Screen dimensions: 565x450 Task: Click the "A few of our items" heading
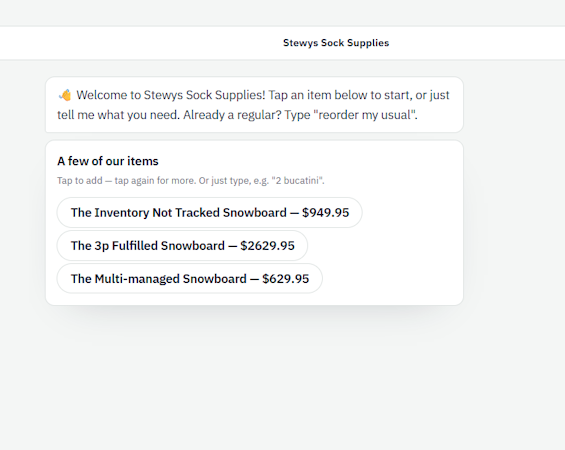(108, 161)
